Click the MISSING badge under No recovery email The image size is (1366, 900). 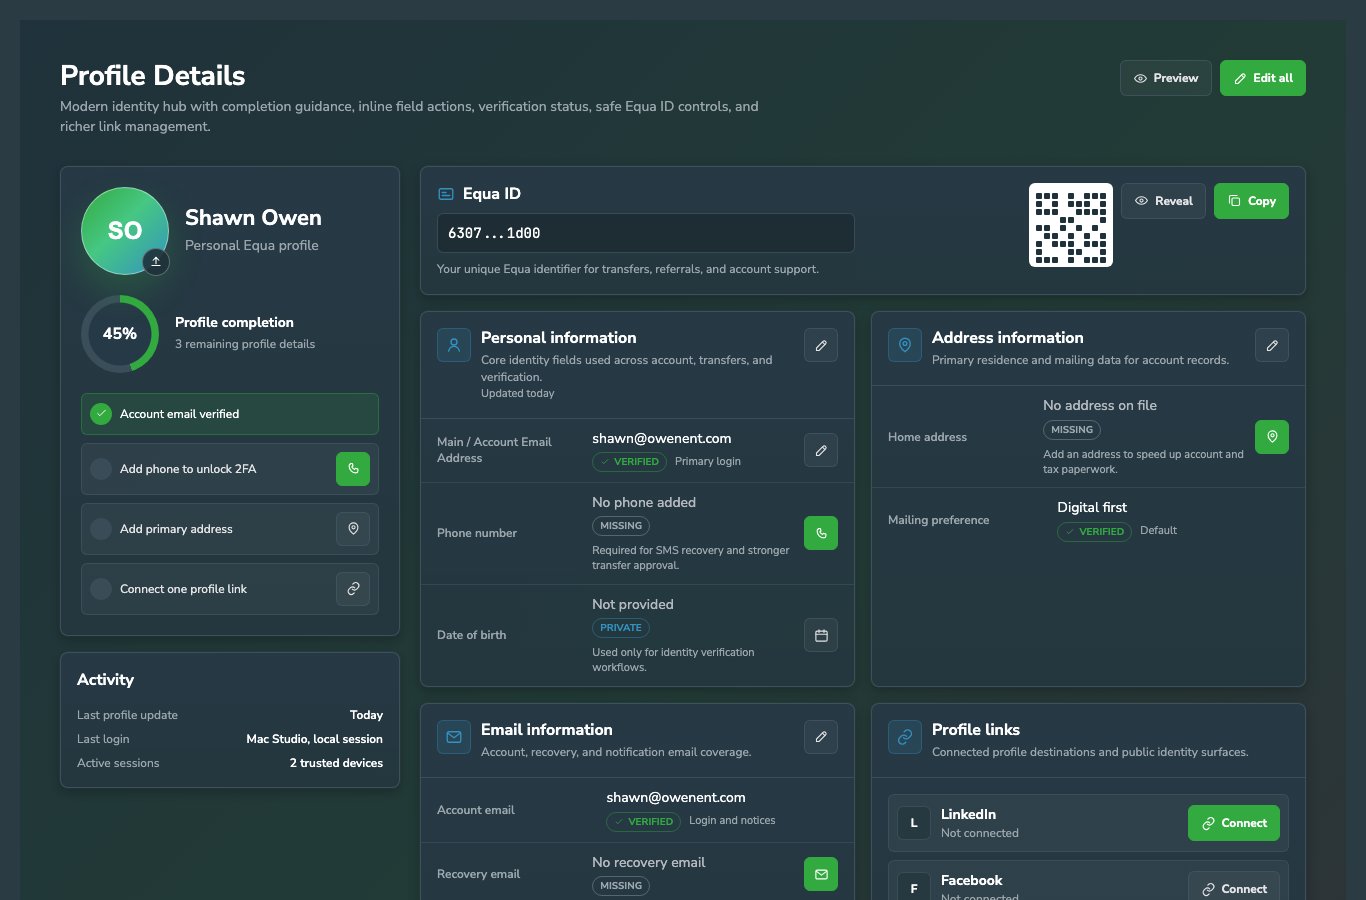pyautogui.click(x=621, y=886)
